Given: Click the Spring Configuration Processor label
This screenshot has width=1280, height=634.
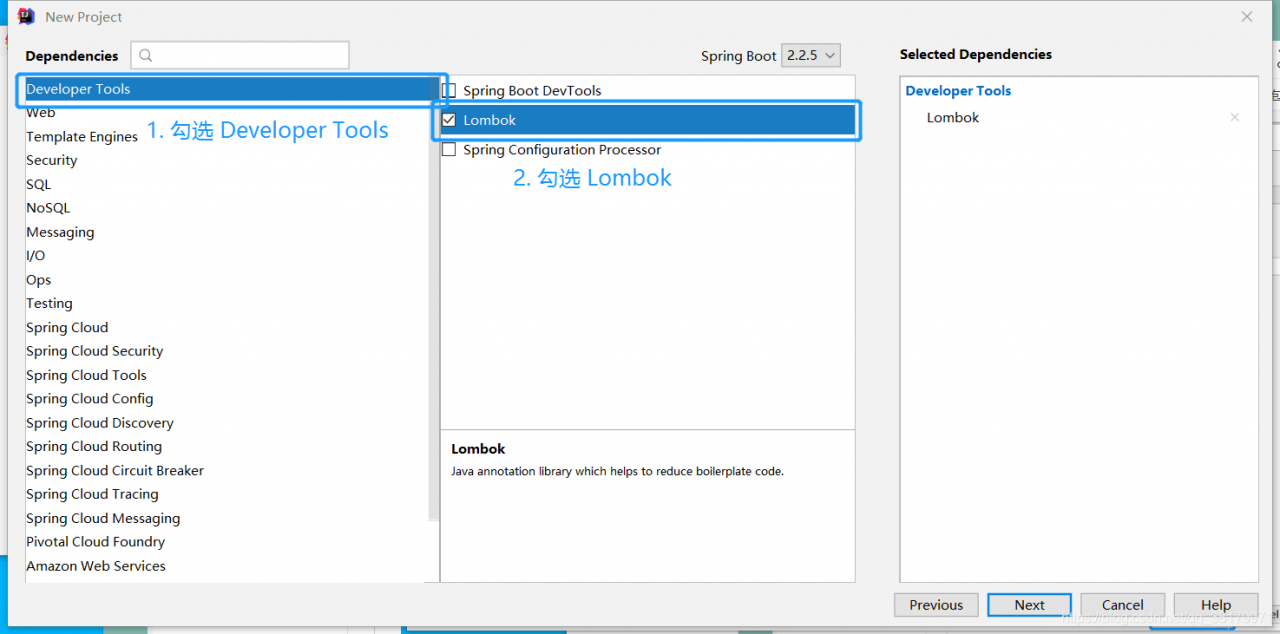Looking at the screenshot, I should point(562,150).
